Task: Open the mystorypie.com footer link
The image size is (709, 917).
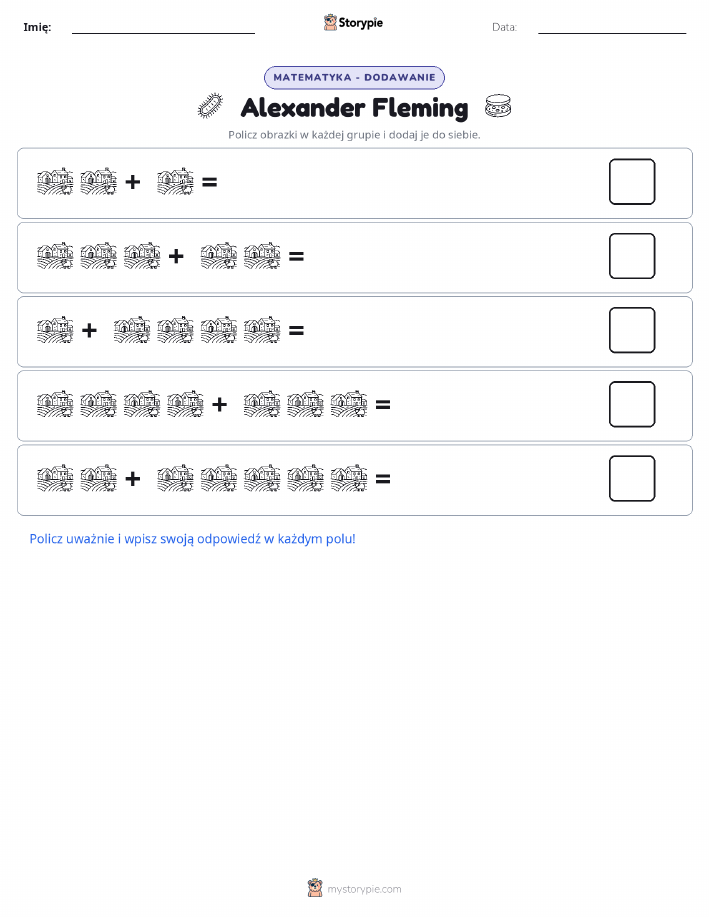Action: 364,889
